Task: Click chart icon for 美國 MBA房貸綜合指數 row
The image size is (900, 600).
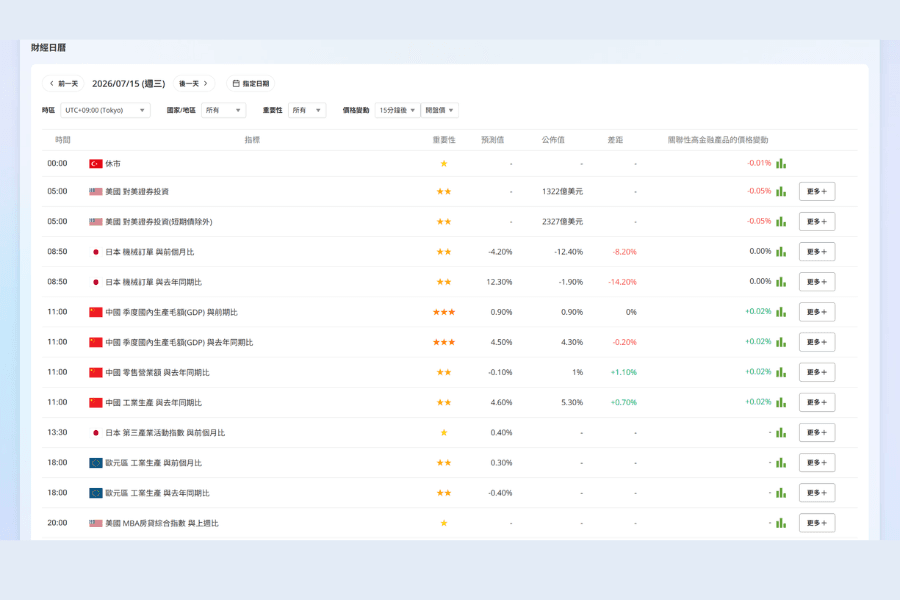Action: coord(781,523)
